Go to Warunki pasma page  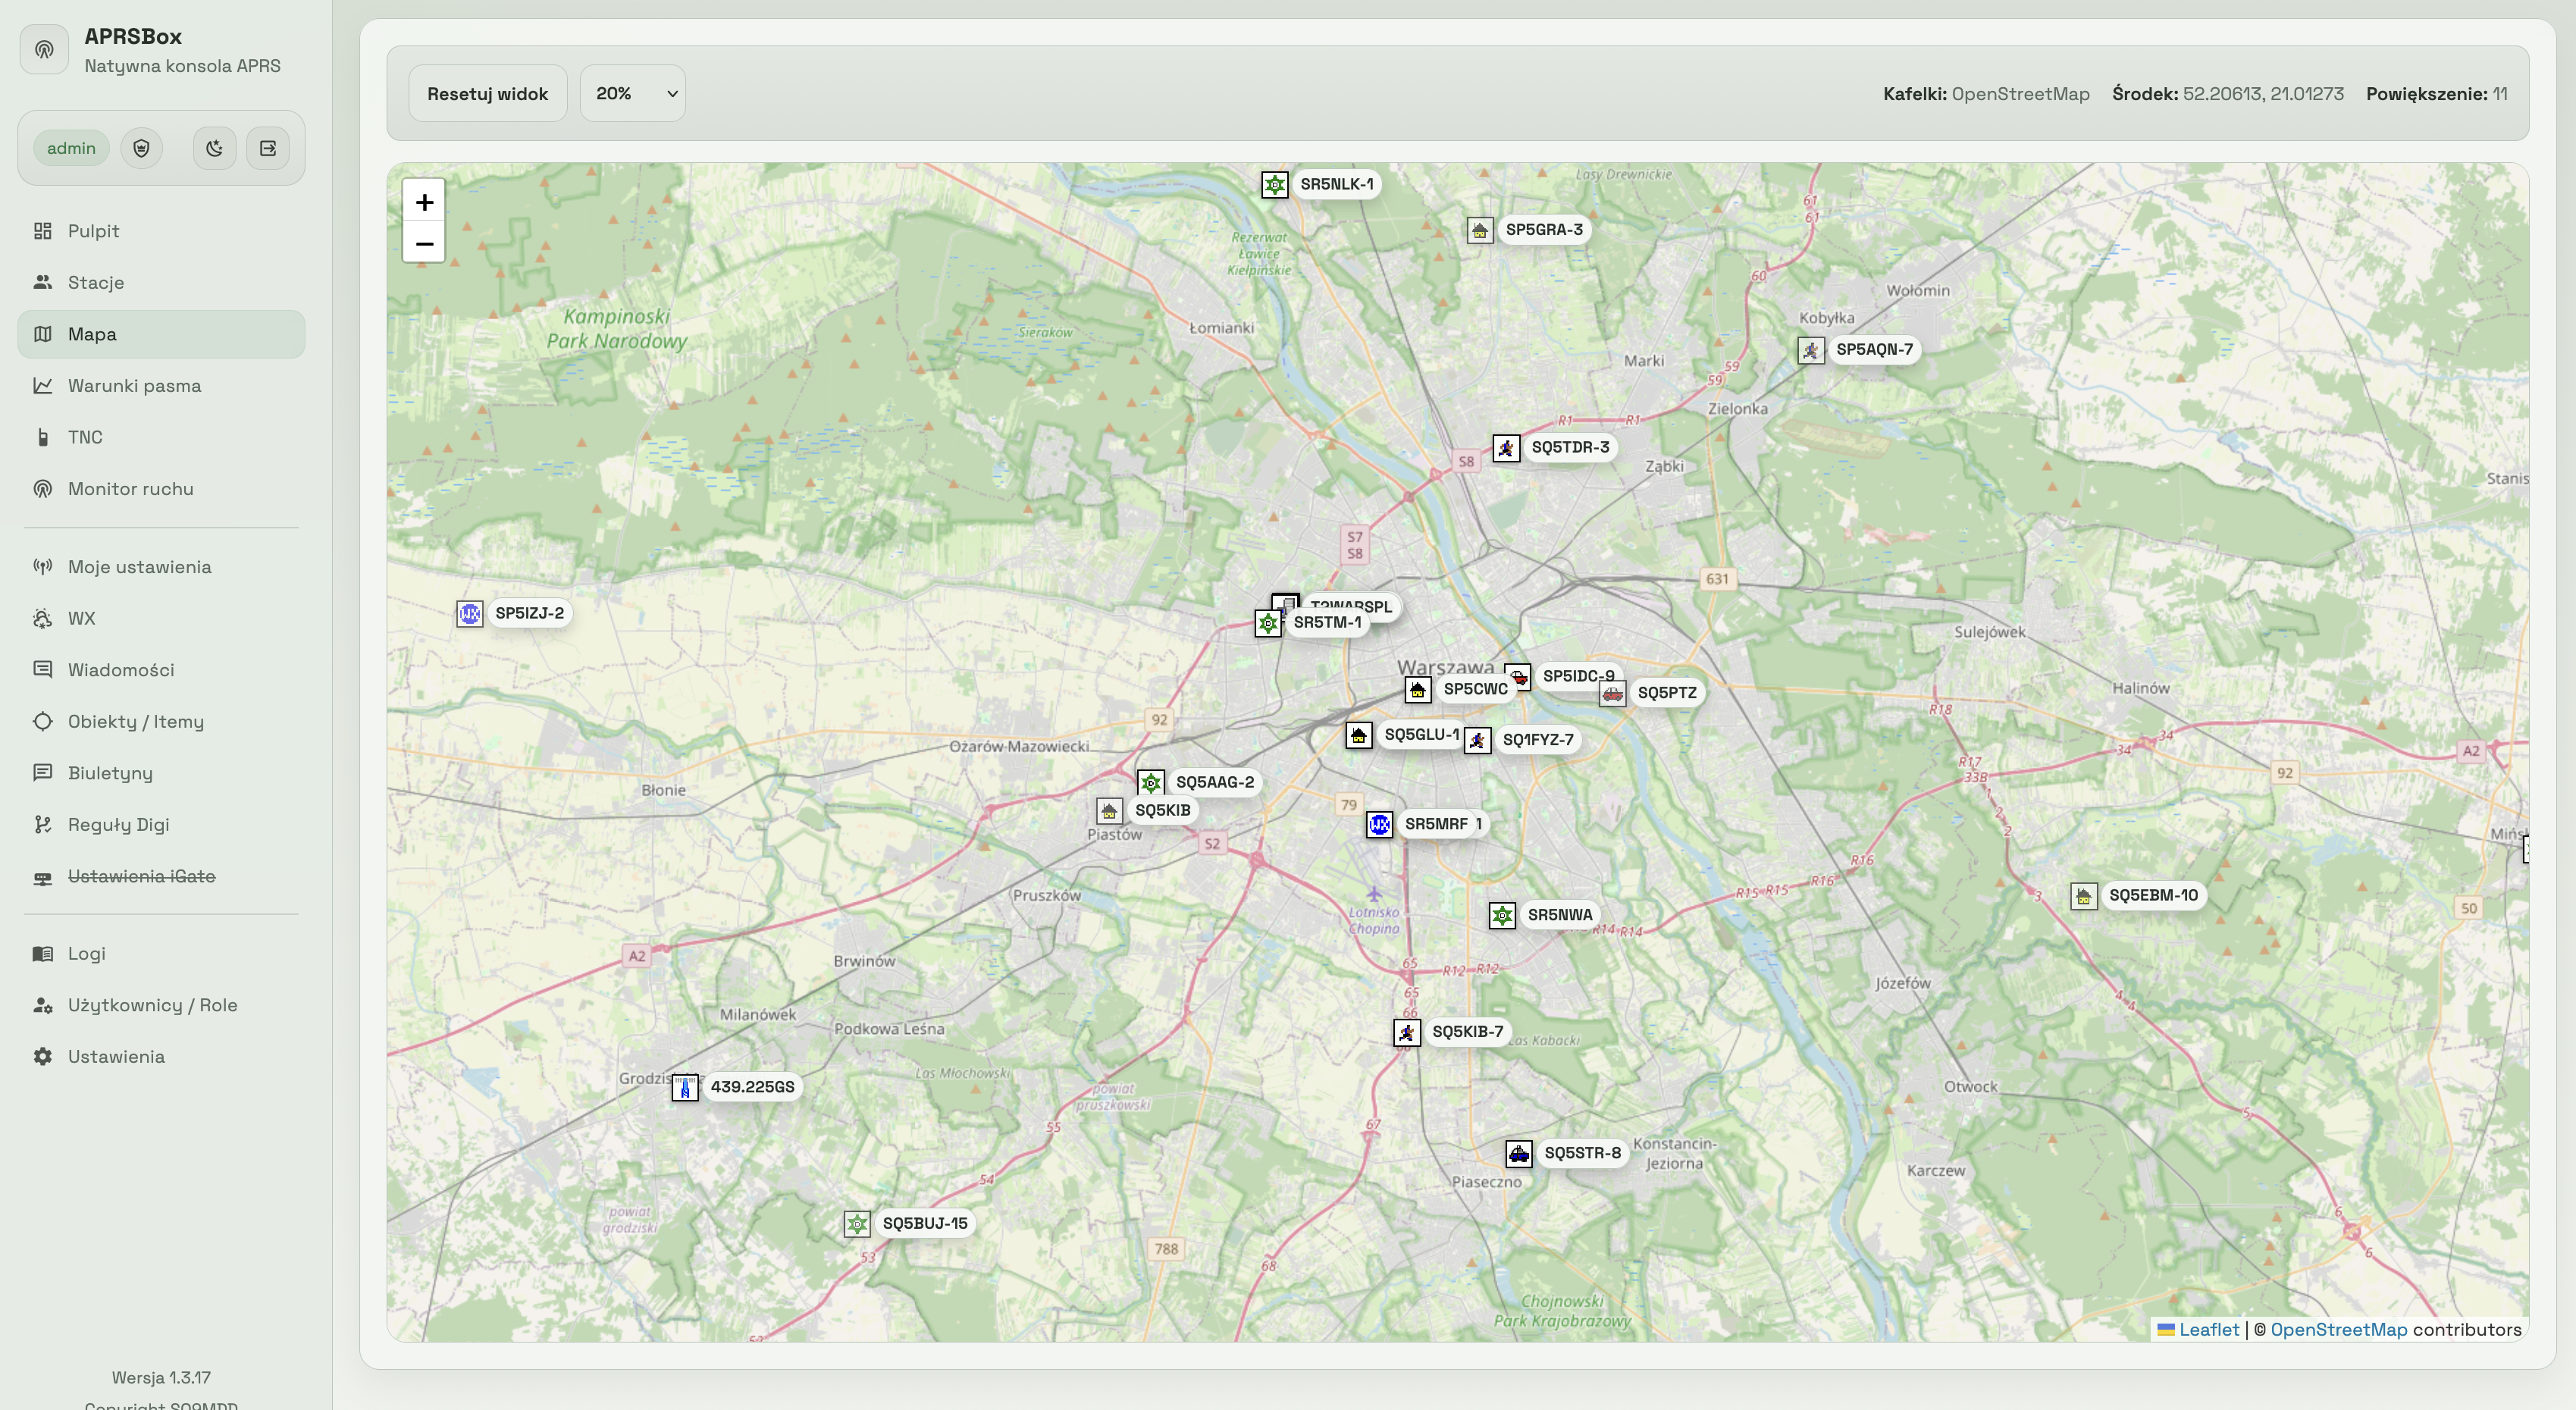tap(134, 386)
